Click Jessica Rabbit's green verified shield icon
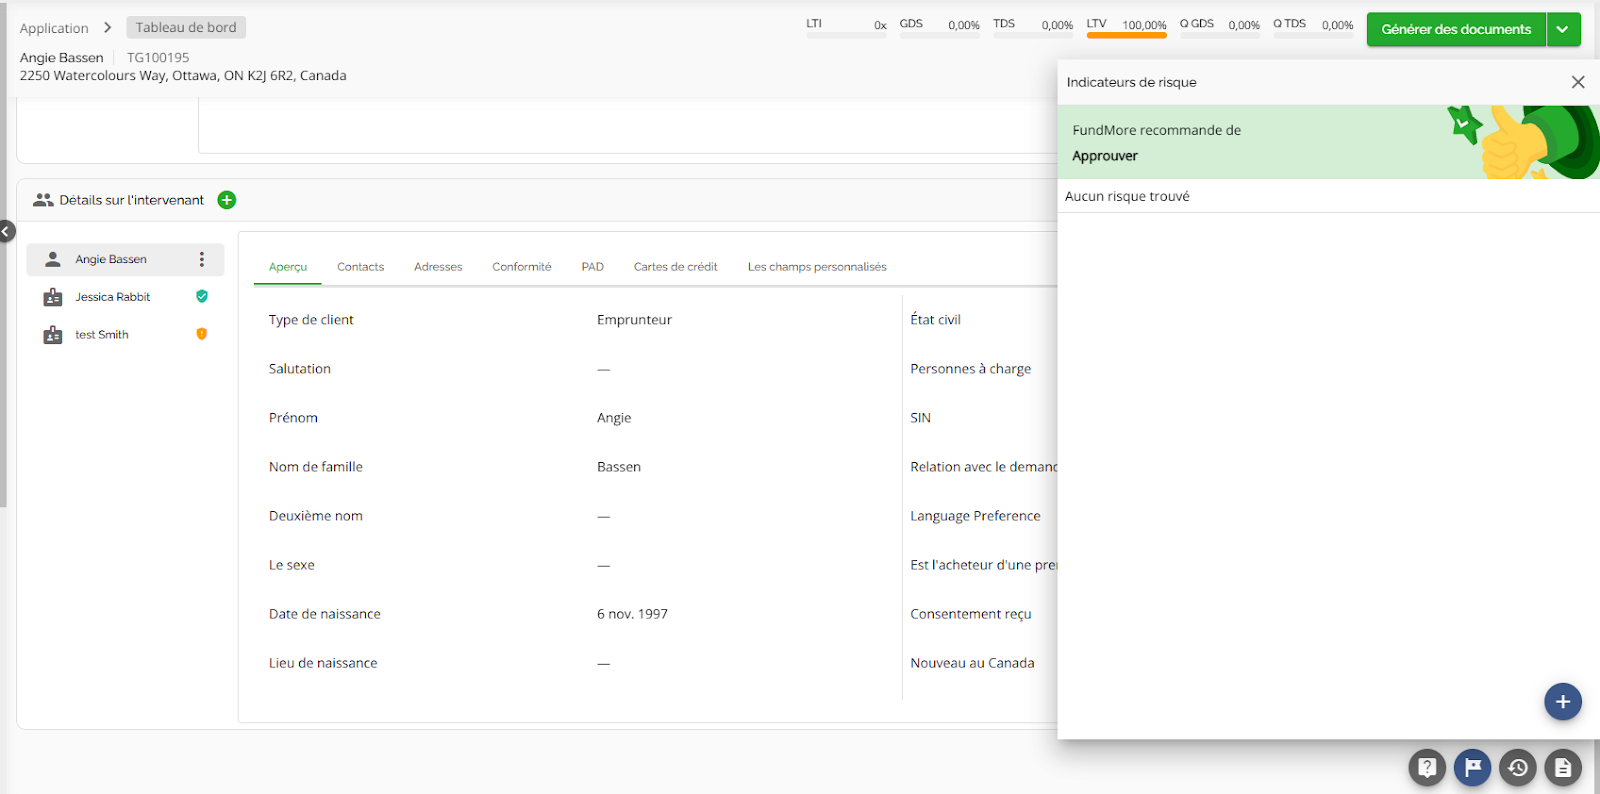The width and height of the screenshot is (1600, 794). click(202, 296)
